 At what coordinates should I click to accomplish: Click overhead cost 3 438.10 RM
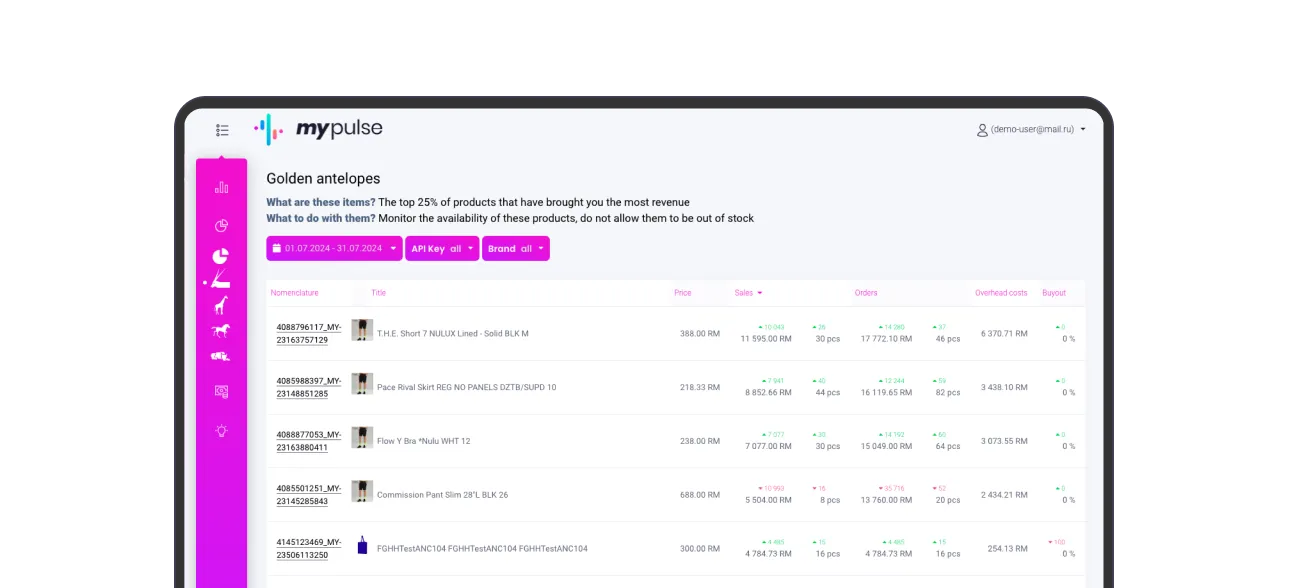pos(1004,387)
